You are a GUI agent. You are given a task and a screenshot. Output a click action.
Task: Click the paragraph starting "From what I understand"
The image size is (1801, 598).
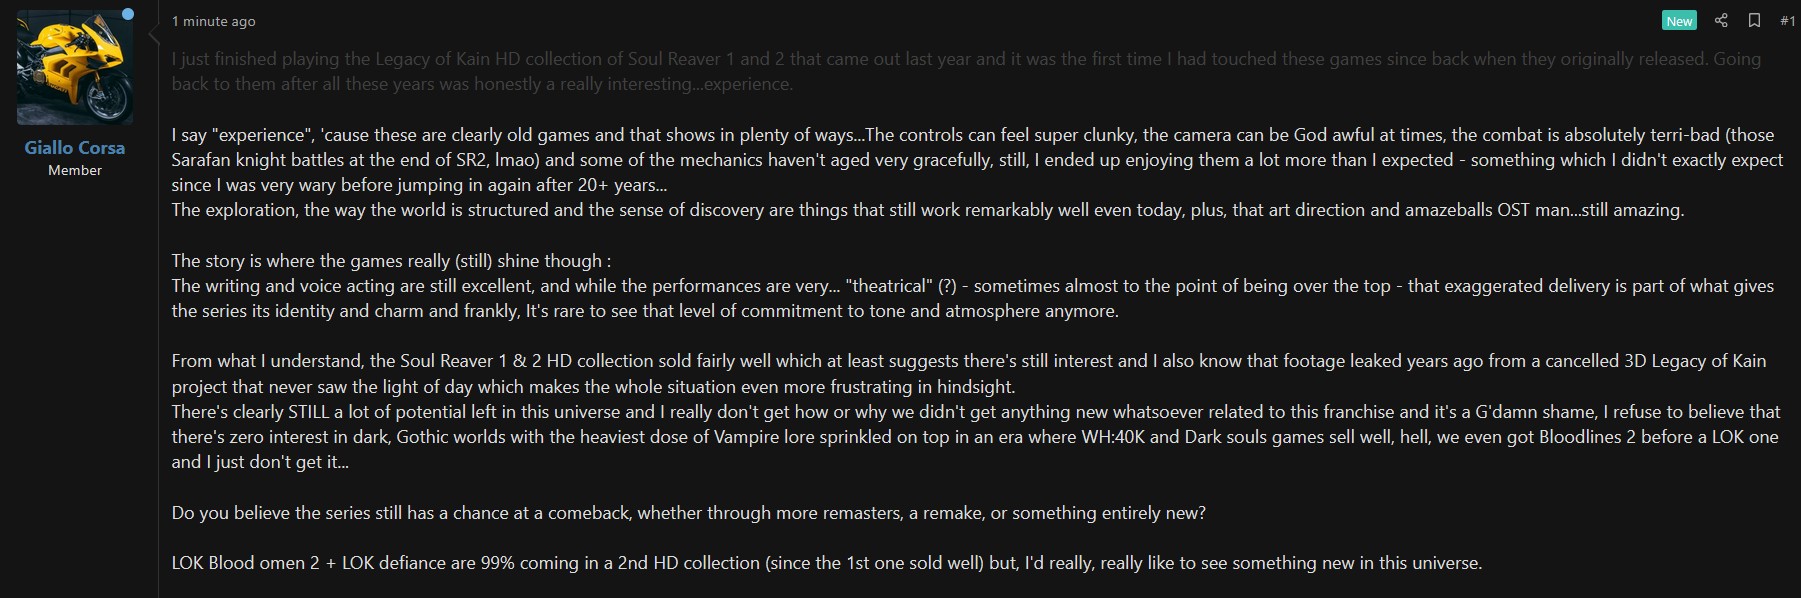point(600,361)
